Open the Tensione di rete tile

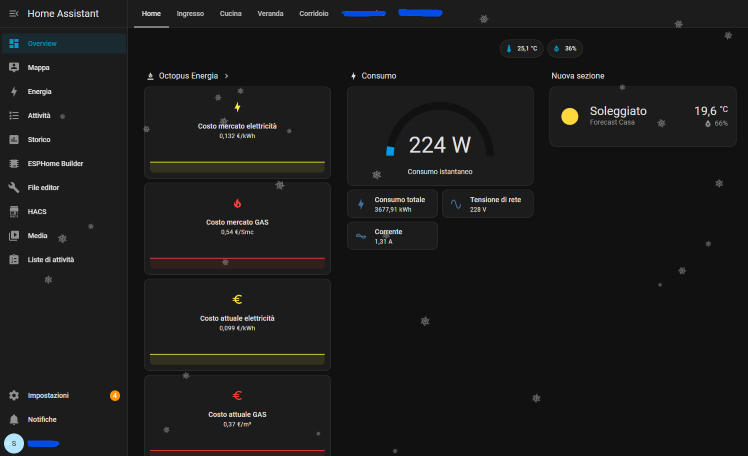pyautogui.click(x=488, y=204)
